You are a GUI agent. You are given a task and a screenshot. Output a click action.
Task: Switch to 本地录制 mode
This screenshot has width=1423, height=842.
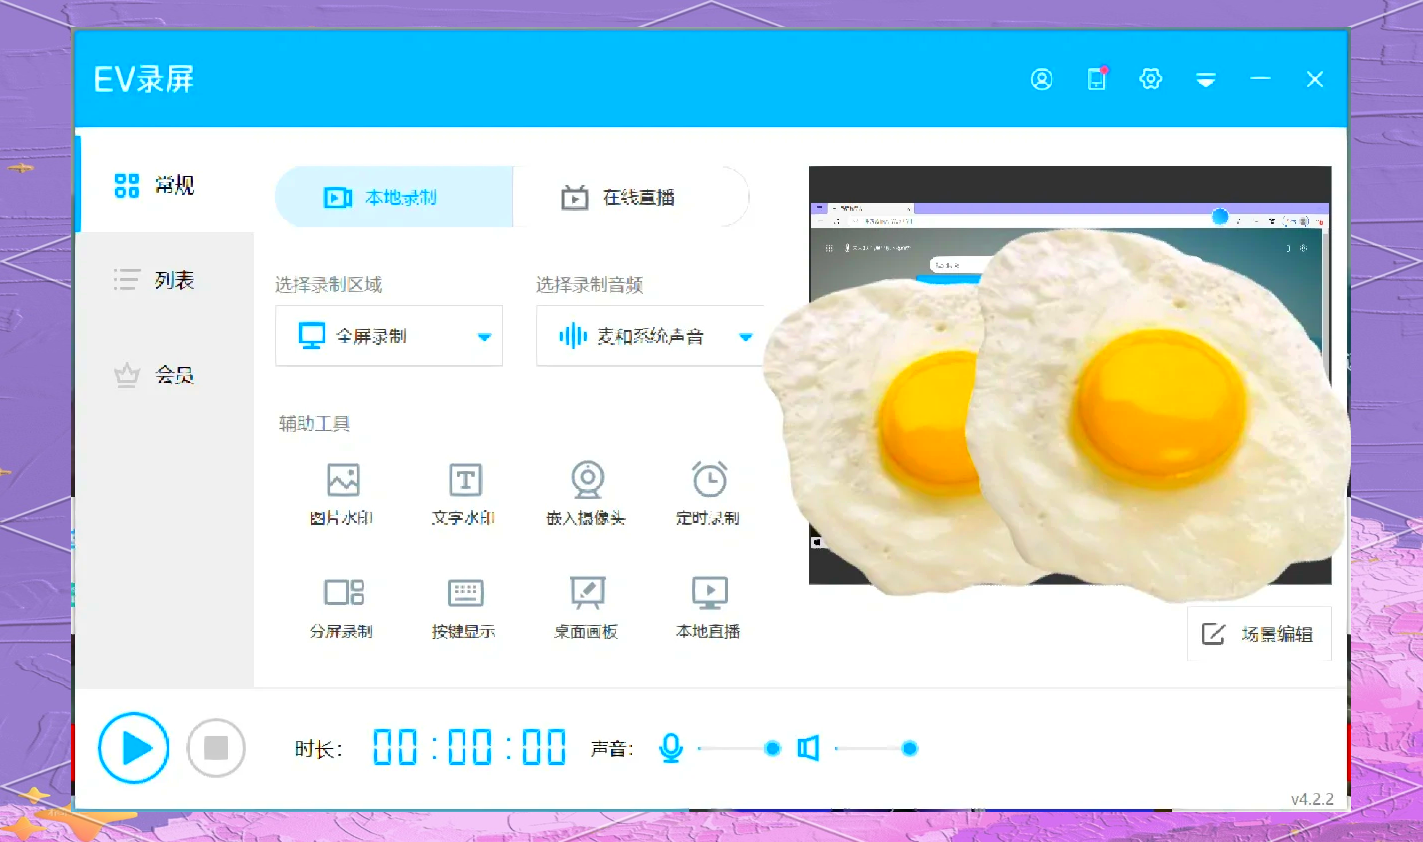(x=394, y=197)
